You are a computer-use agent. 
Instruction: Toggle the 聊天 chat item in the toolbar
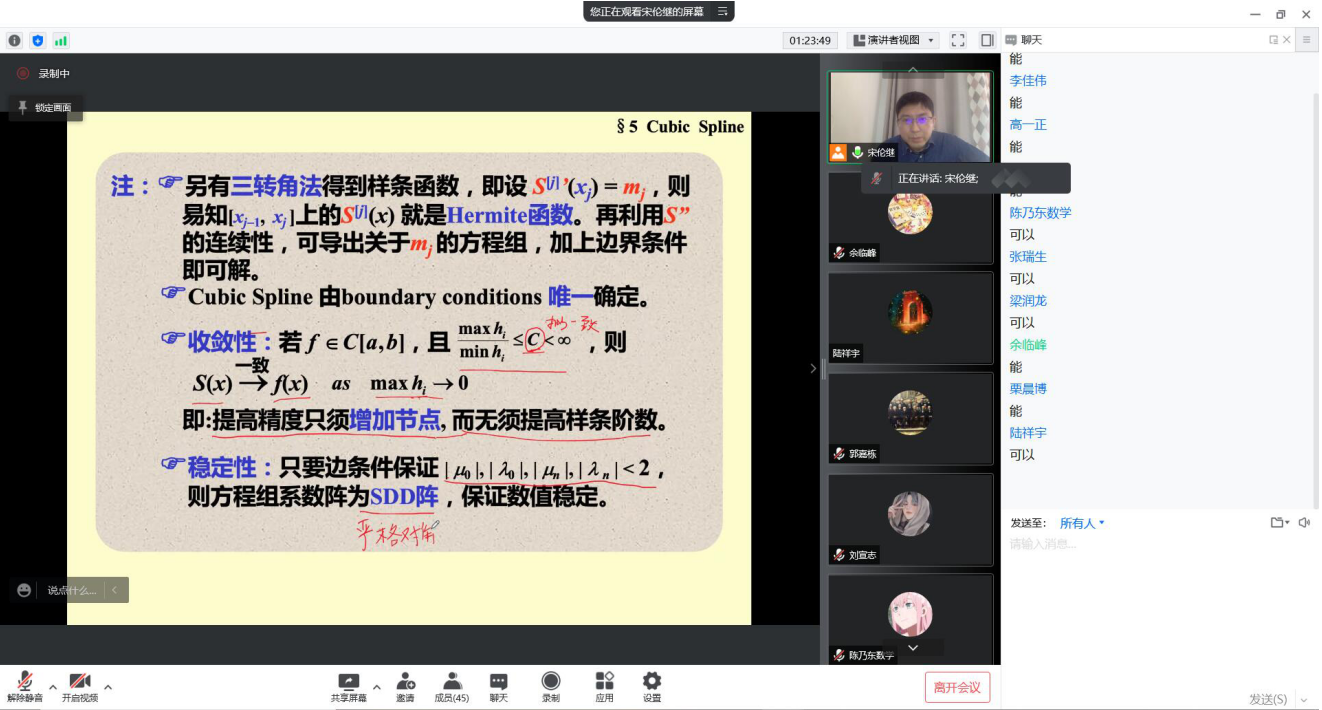pyautogui.click(x=498, y=687)
